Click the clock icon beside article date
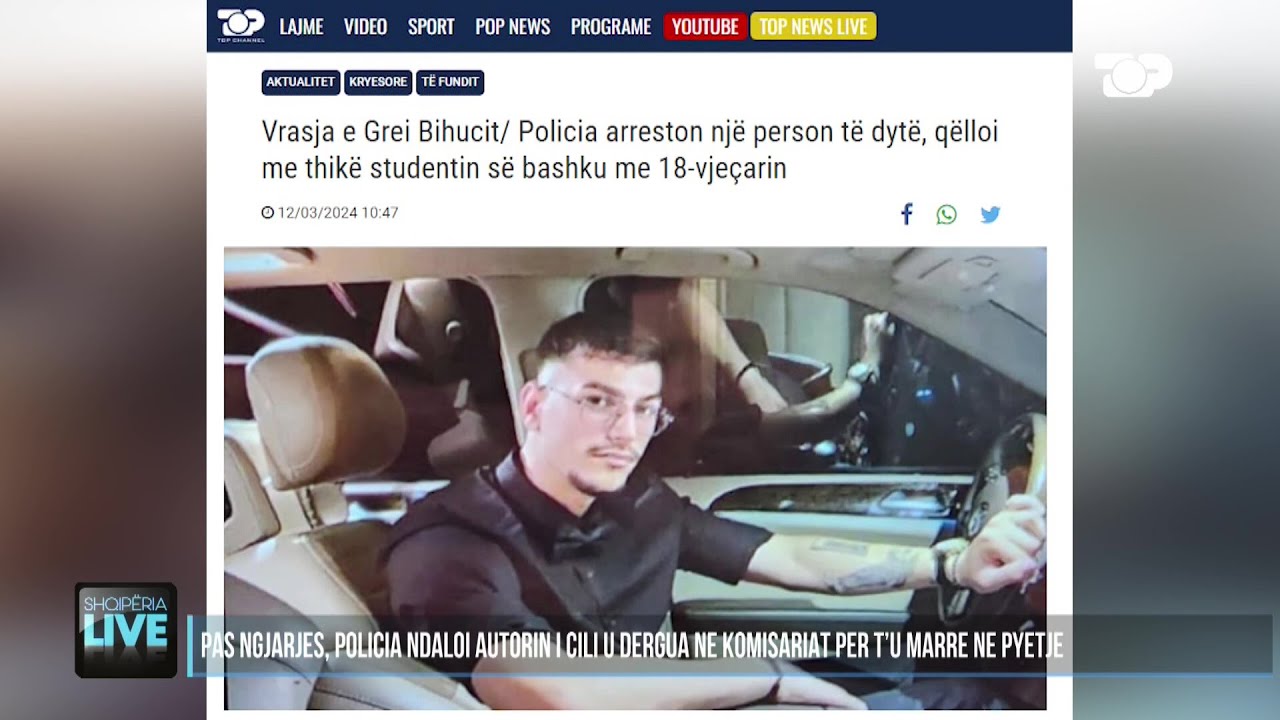This screenshot has width=1280, height=720. (267, 213)
